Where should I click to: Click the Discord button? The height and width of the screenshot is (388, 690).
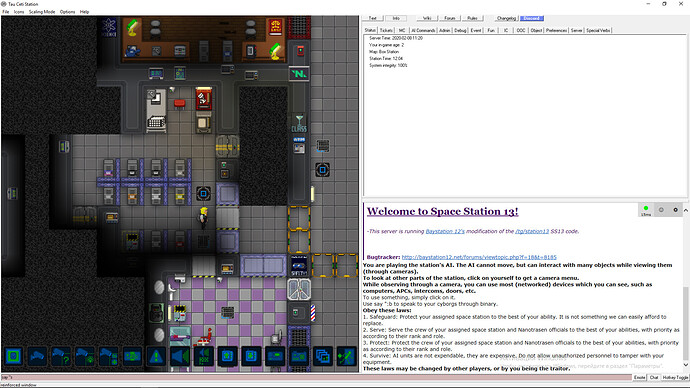[532, 18]
